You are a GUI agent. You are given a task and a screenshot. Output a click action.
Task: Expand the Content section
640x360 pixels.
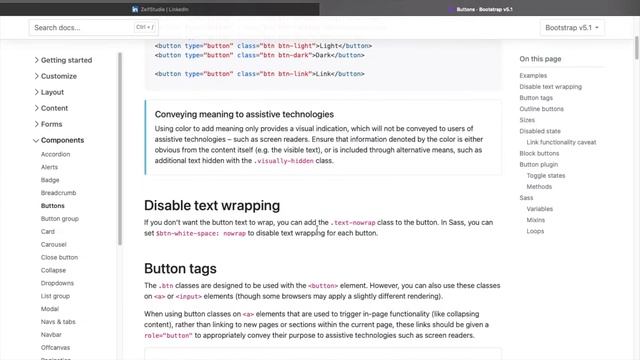coord(51,108)
